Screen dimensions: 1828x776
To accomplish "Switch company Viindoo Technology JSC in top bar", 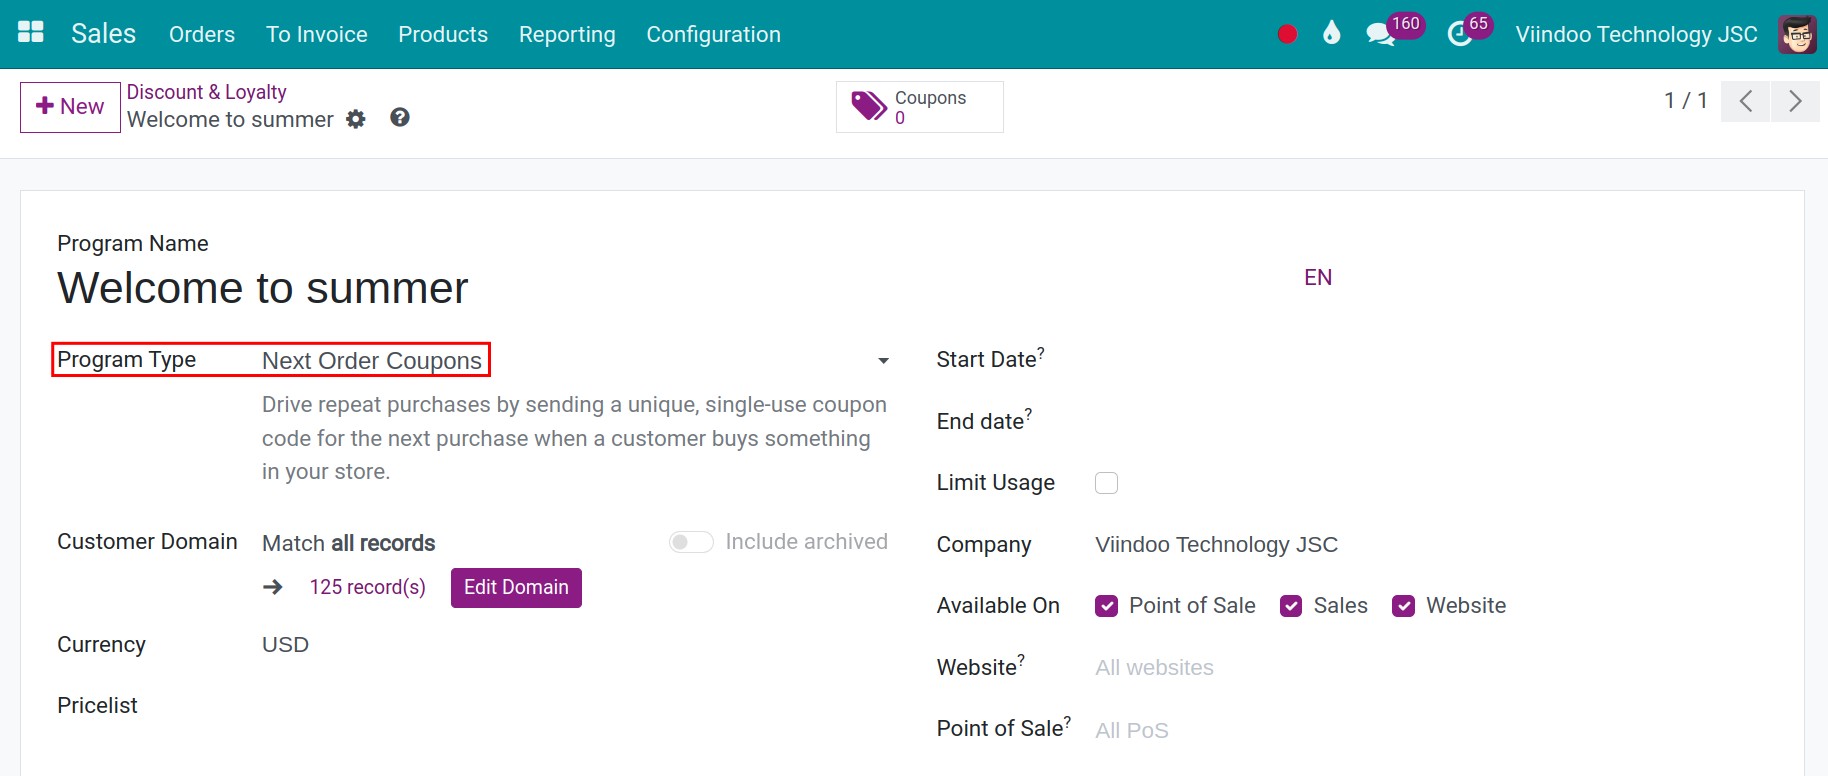I will pos(1636,34).
